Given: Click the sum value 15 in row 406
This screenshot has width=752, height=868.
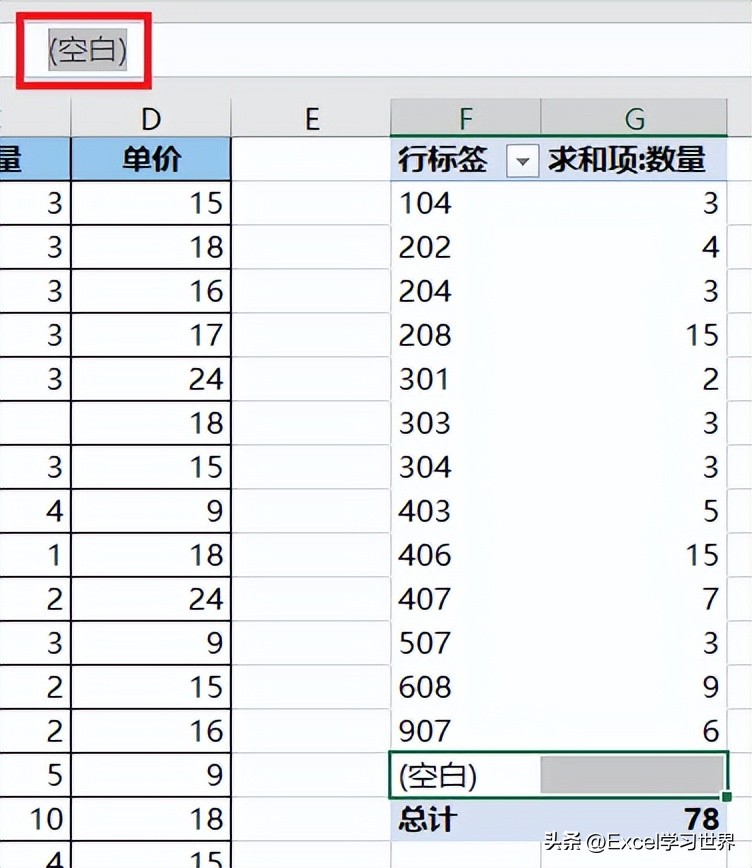Looking at the screenshot, I should (x=702, y=555).
